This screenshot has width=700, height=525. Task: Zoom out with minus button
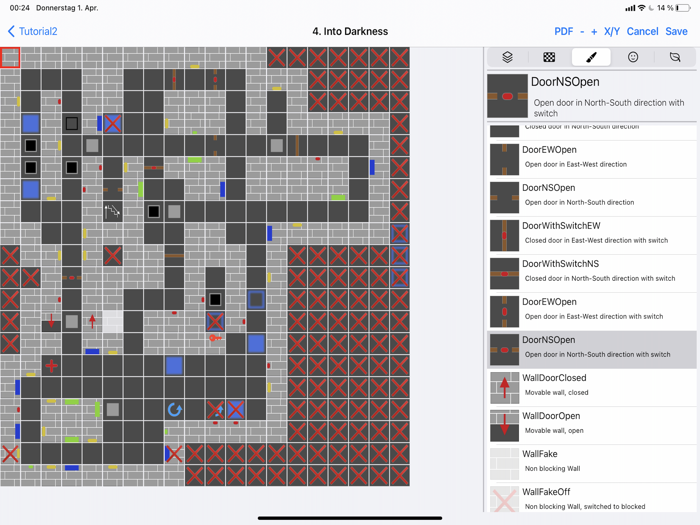[582, 31]
